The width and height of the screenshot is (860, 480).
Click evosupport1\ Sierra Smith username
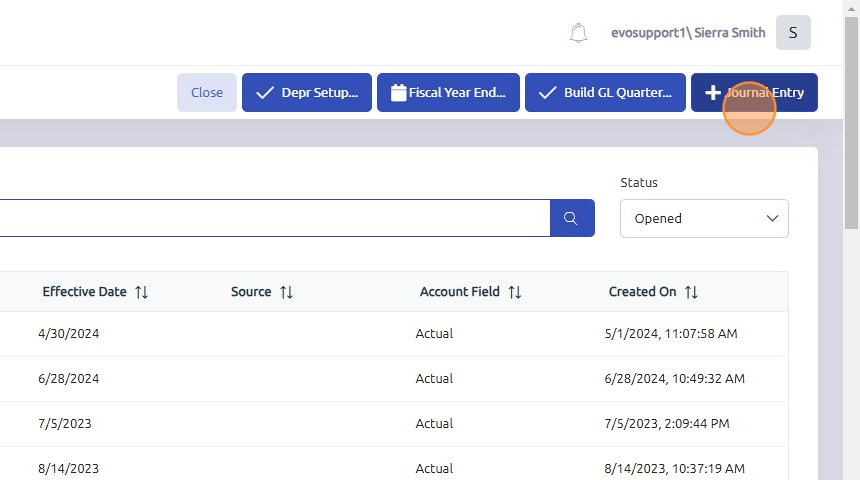click(x=688, y=33)
